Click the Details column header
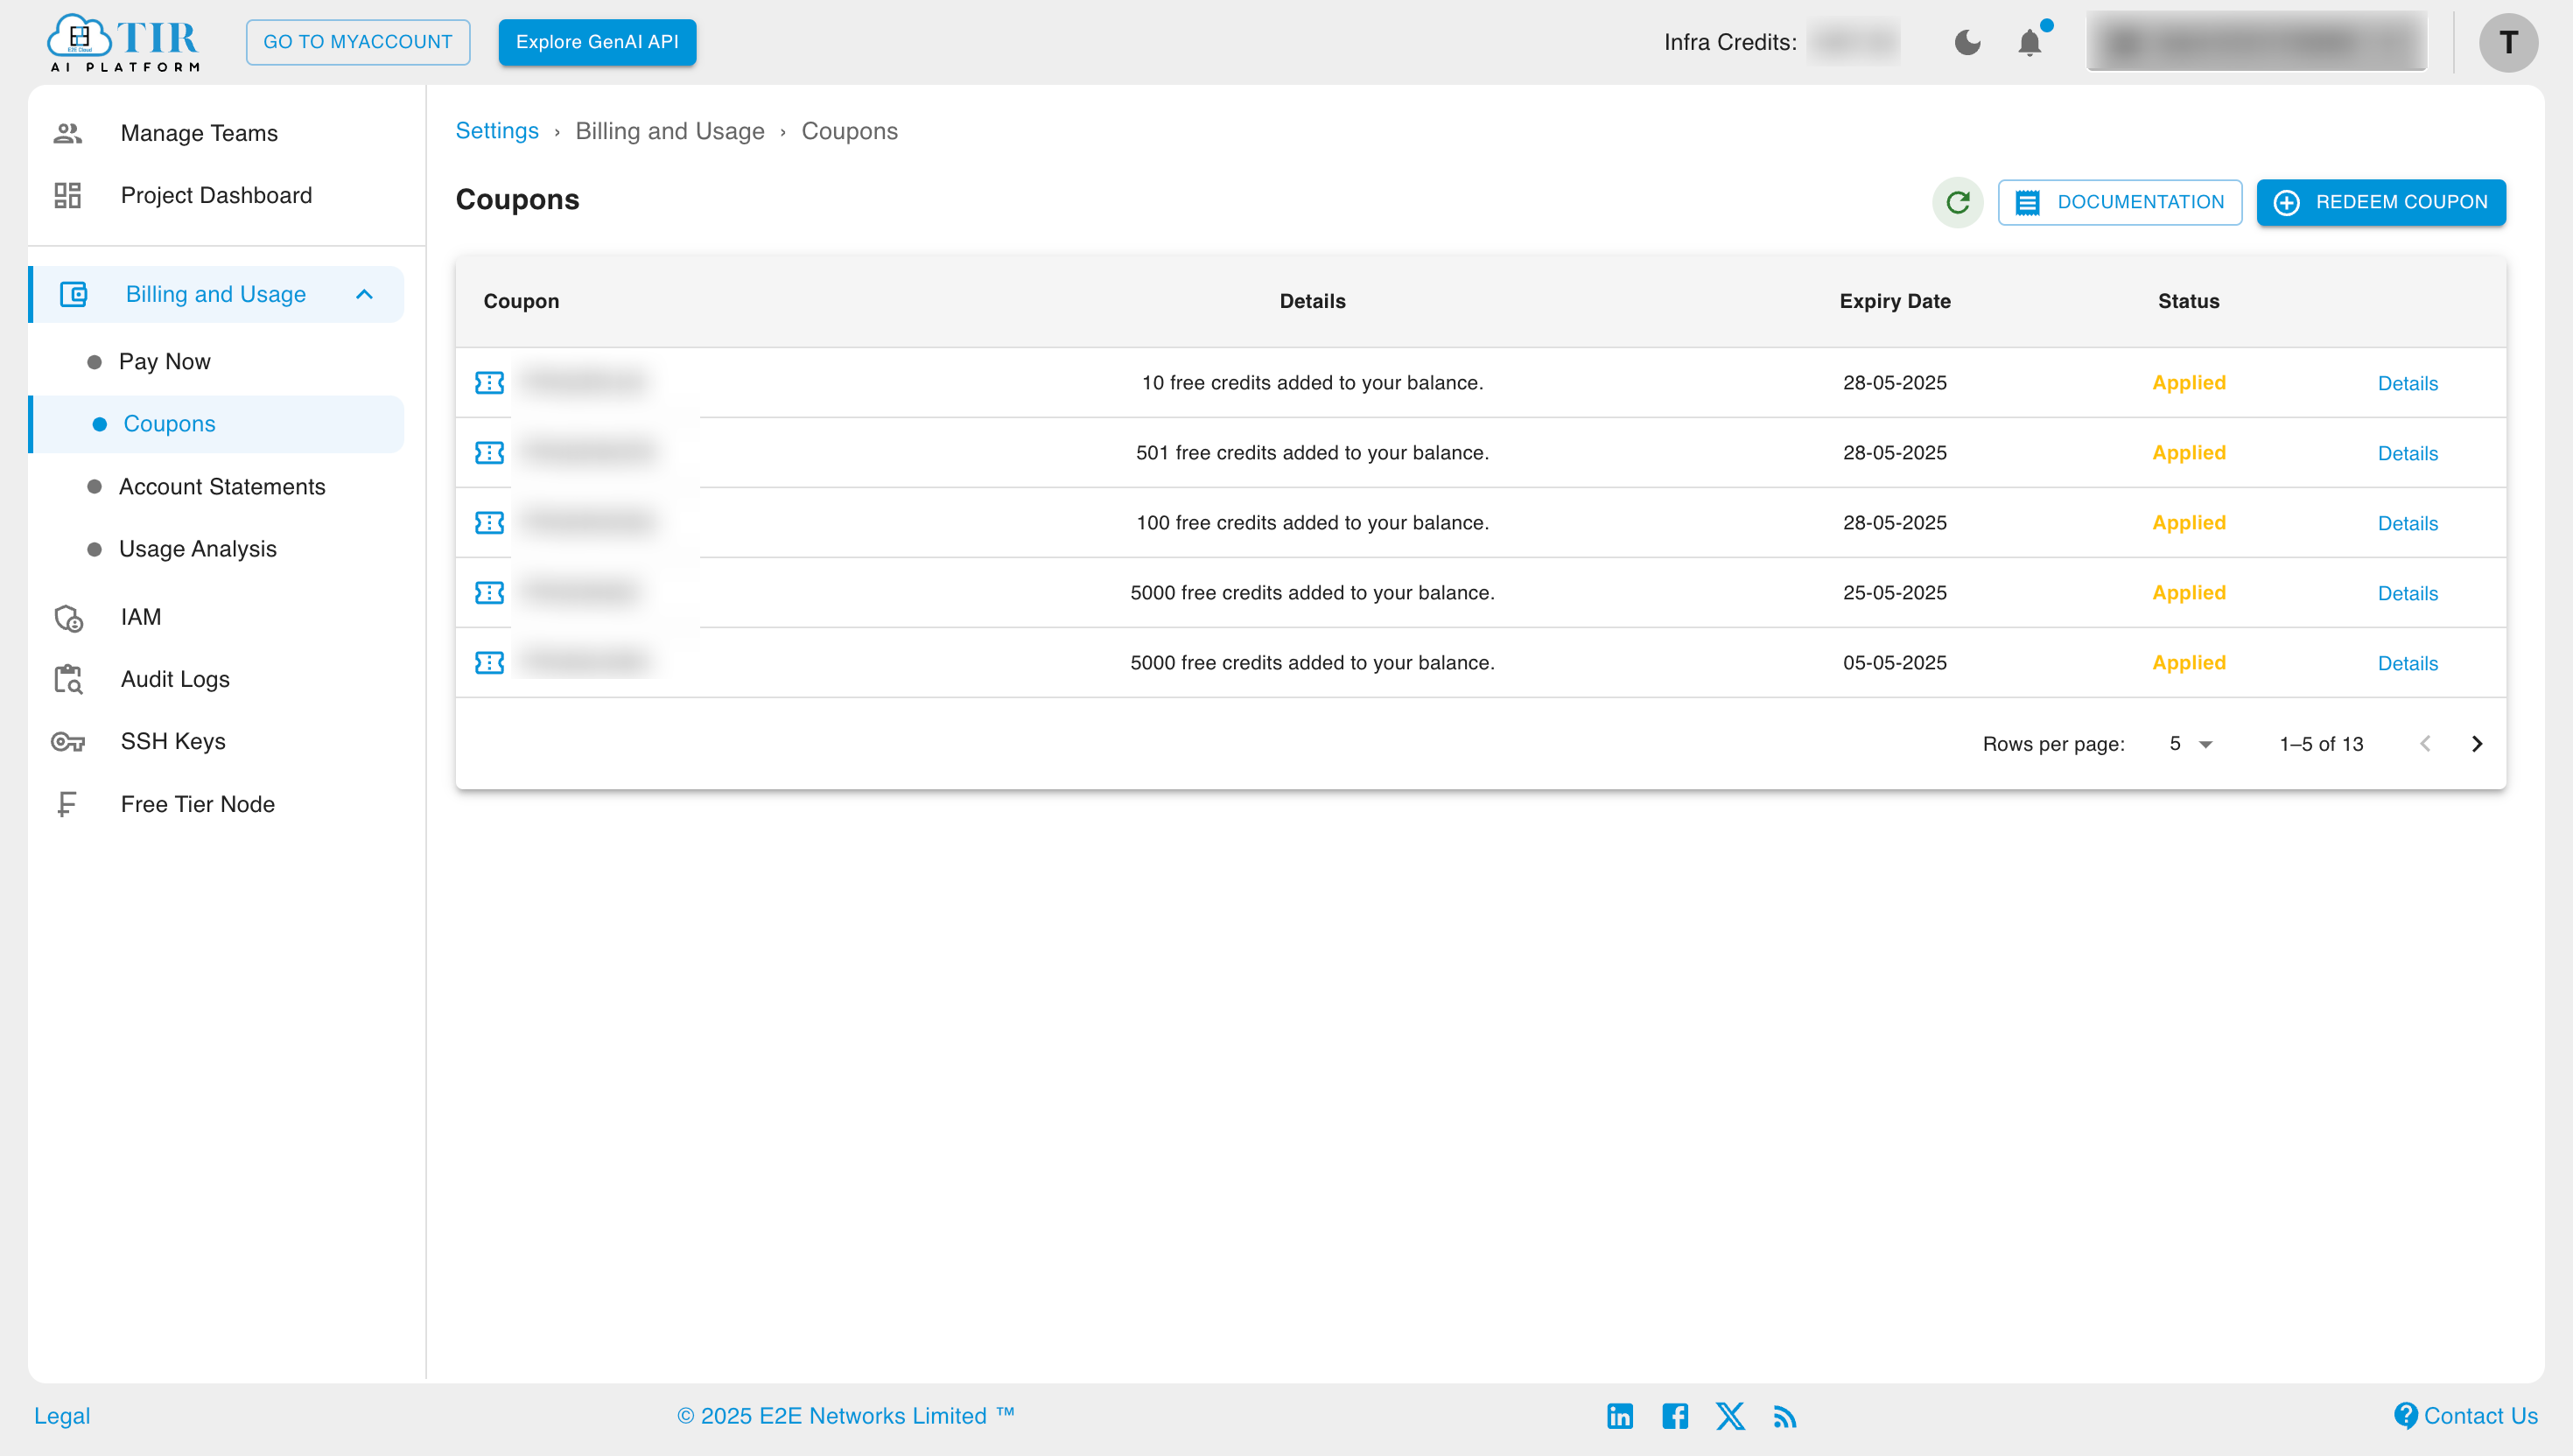 pos(1312,301)
